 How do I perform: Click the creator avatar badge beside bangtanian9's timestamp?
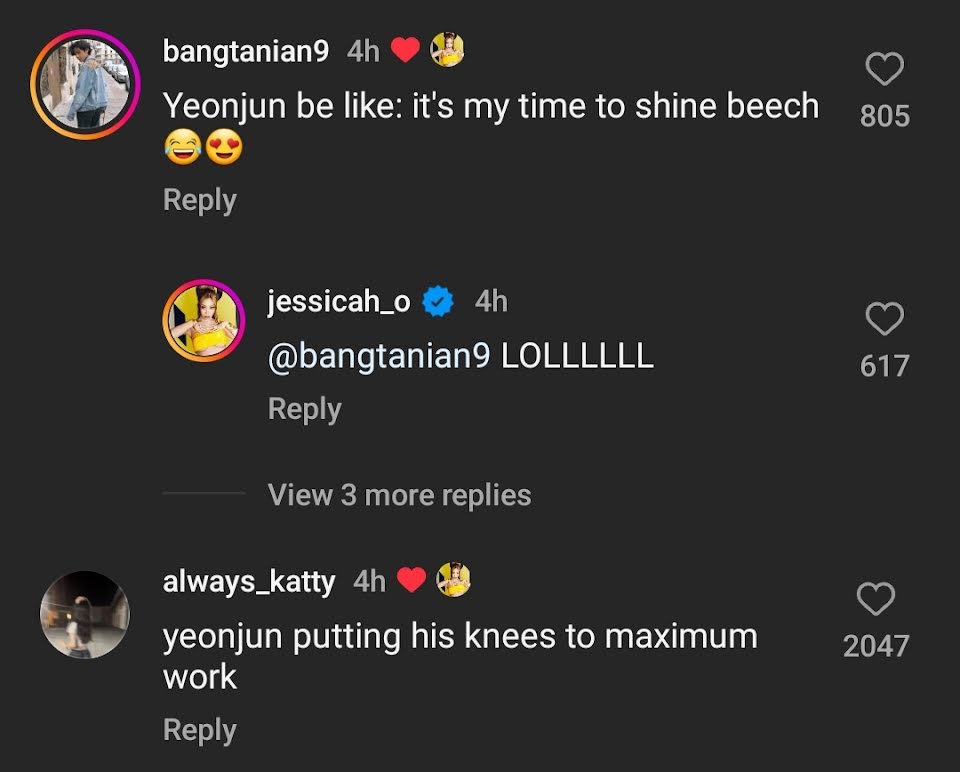pyautogui.click(x=447, y=51)
